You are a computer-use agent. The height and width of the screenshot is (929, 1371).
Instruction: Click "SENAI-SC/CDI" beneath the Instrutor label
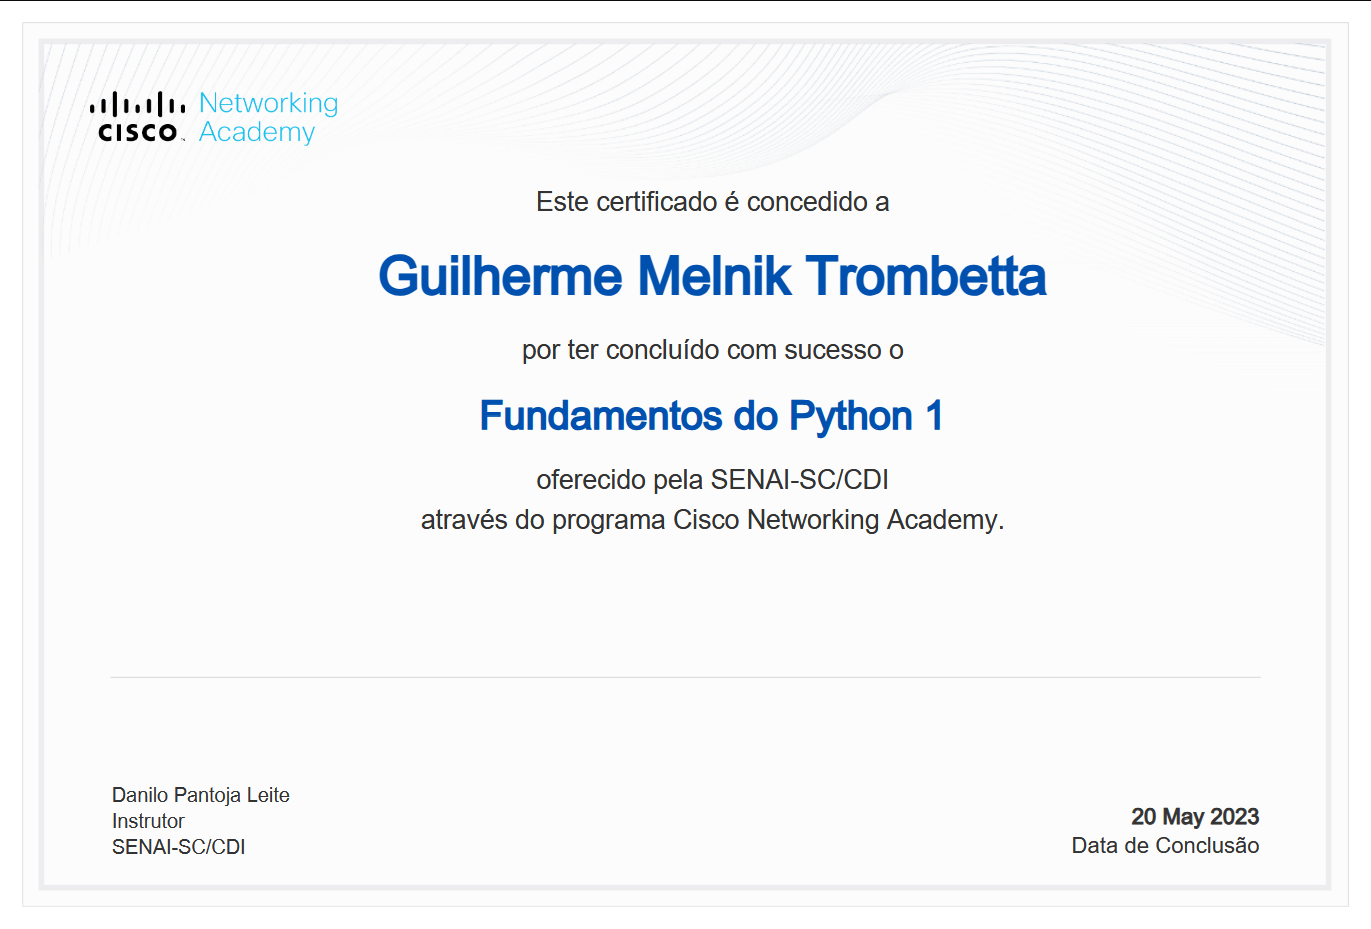point(178,847)
